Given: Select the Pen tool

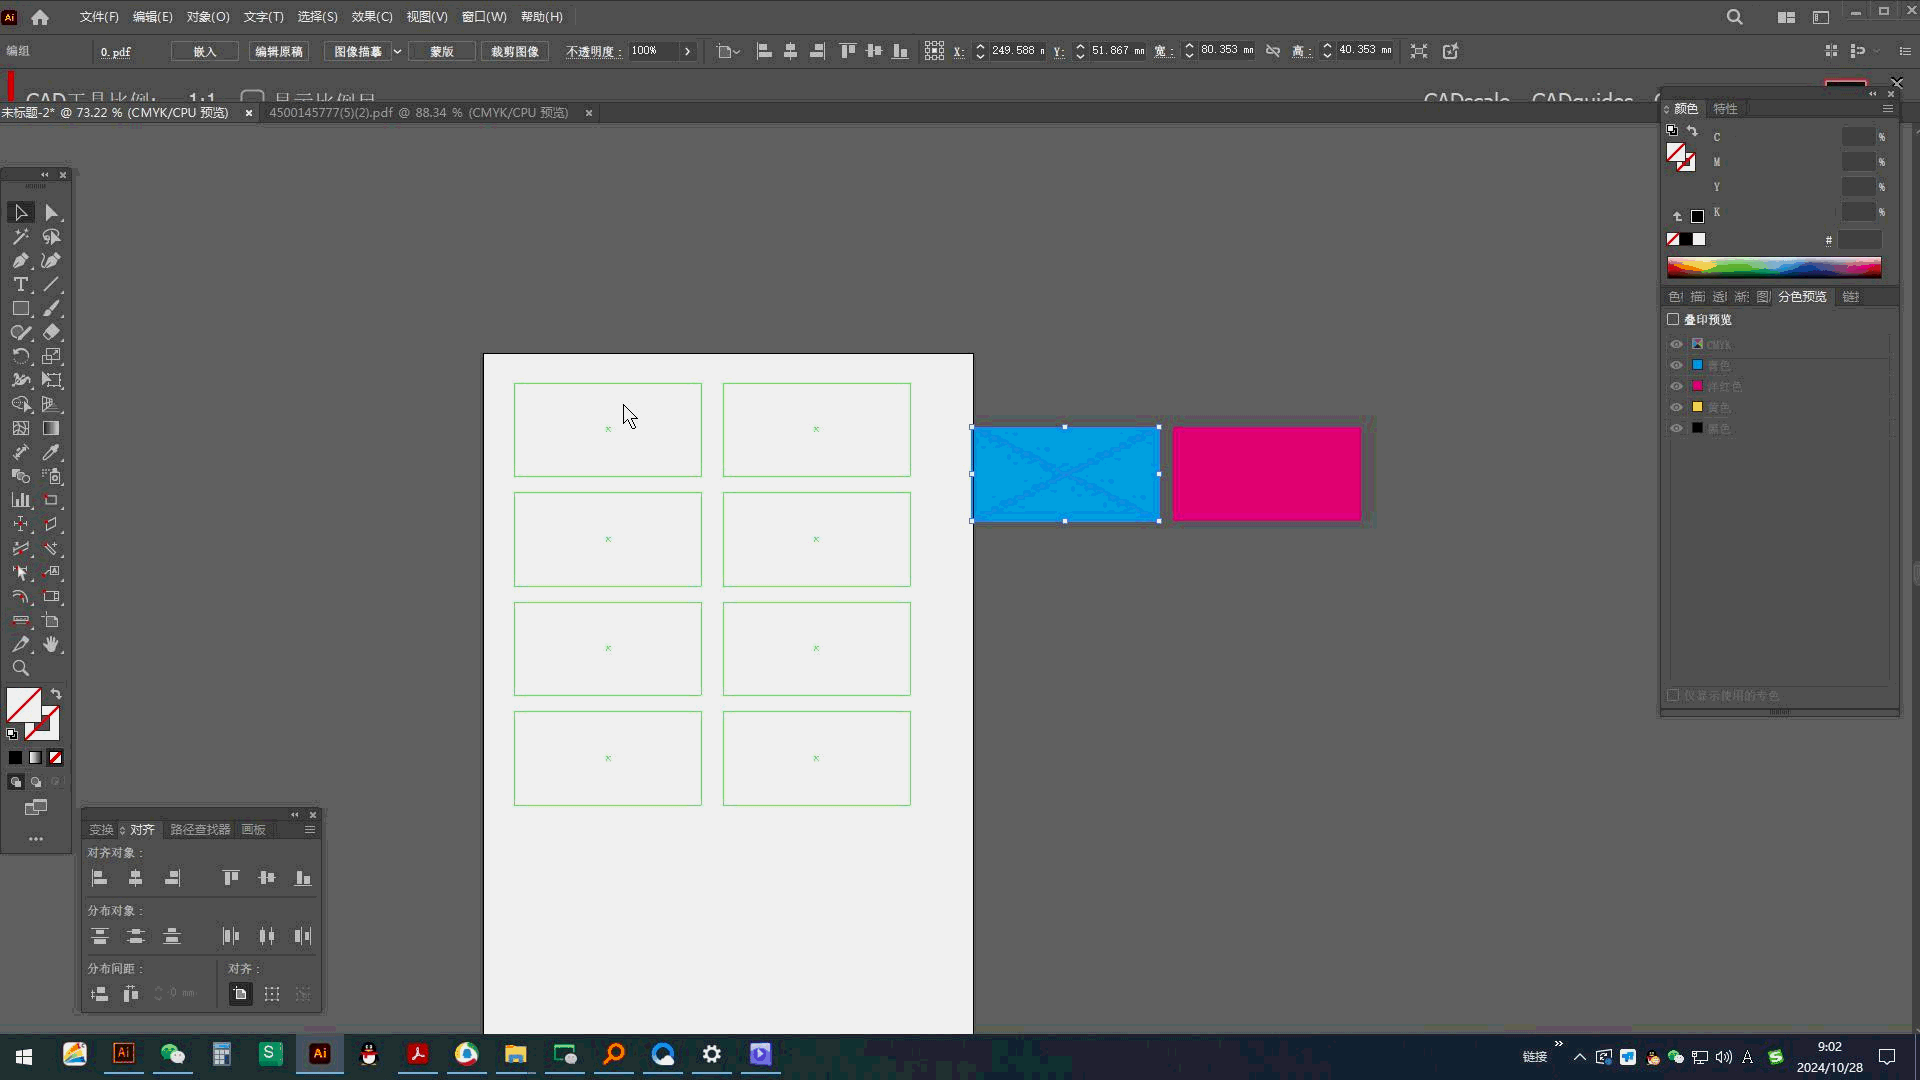Looking at the screenshot, I should pyautogui.click(x=20, y=261).
